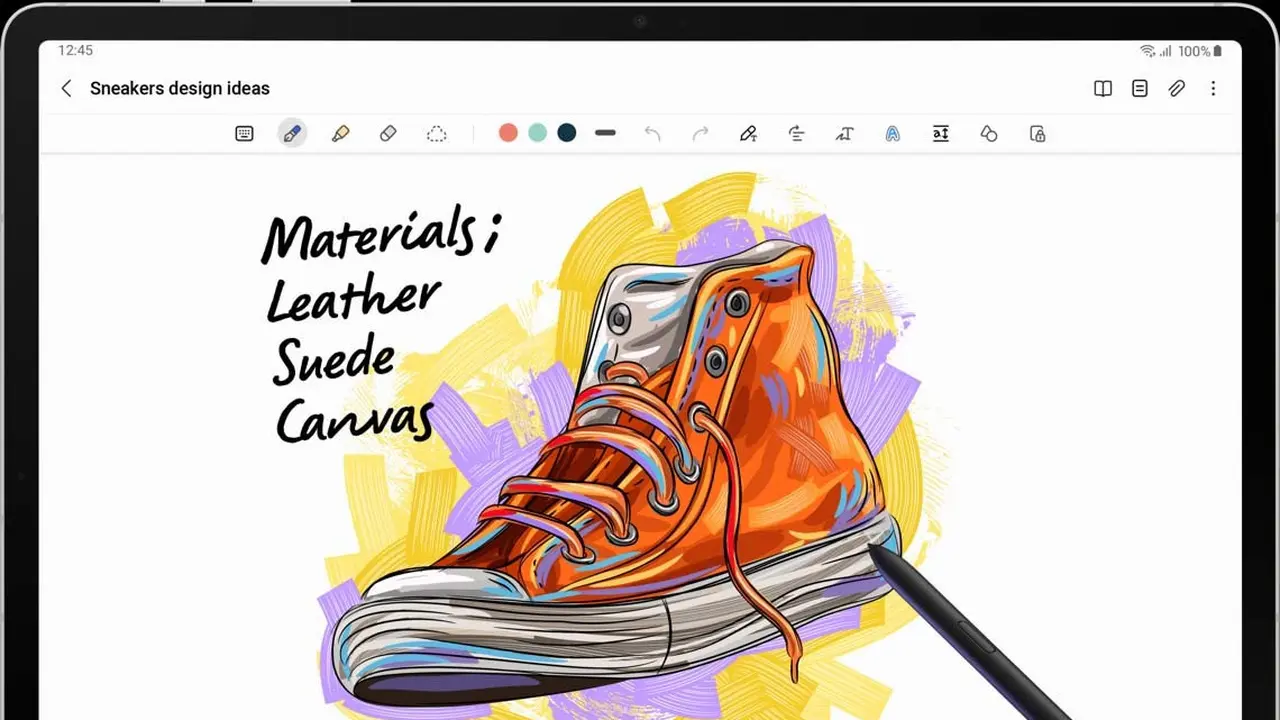The image size is (1280, 720).
Task: Edit the note title Sneakers design ideas
Action: pyautogui.click(x=180, y=88)
